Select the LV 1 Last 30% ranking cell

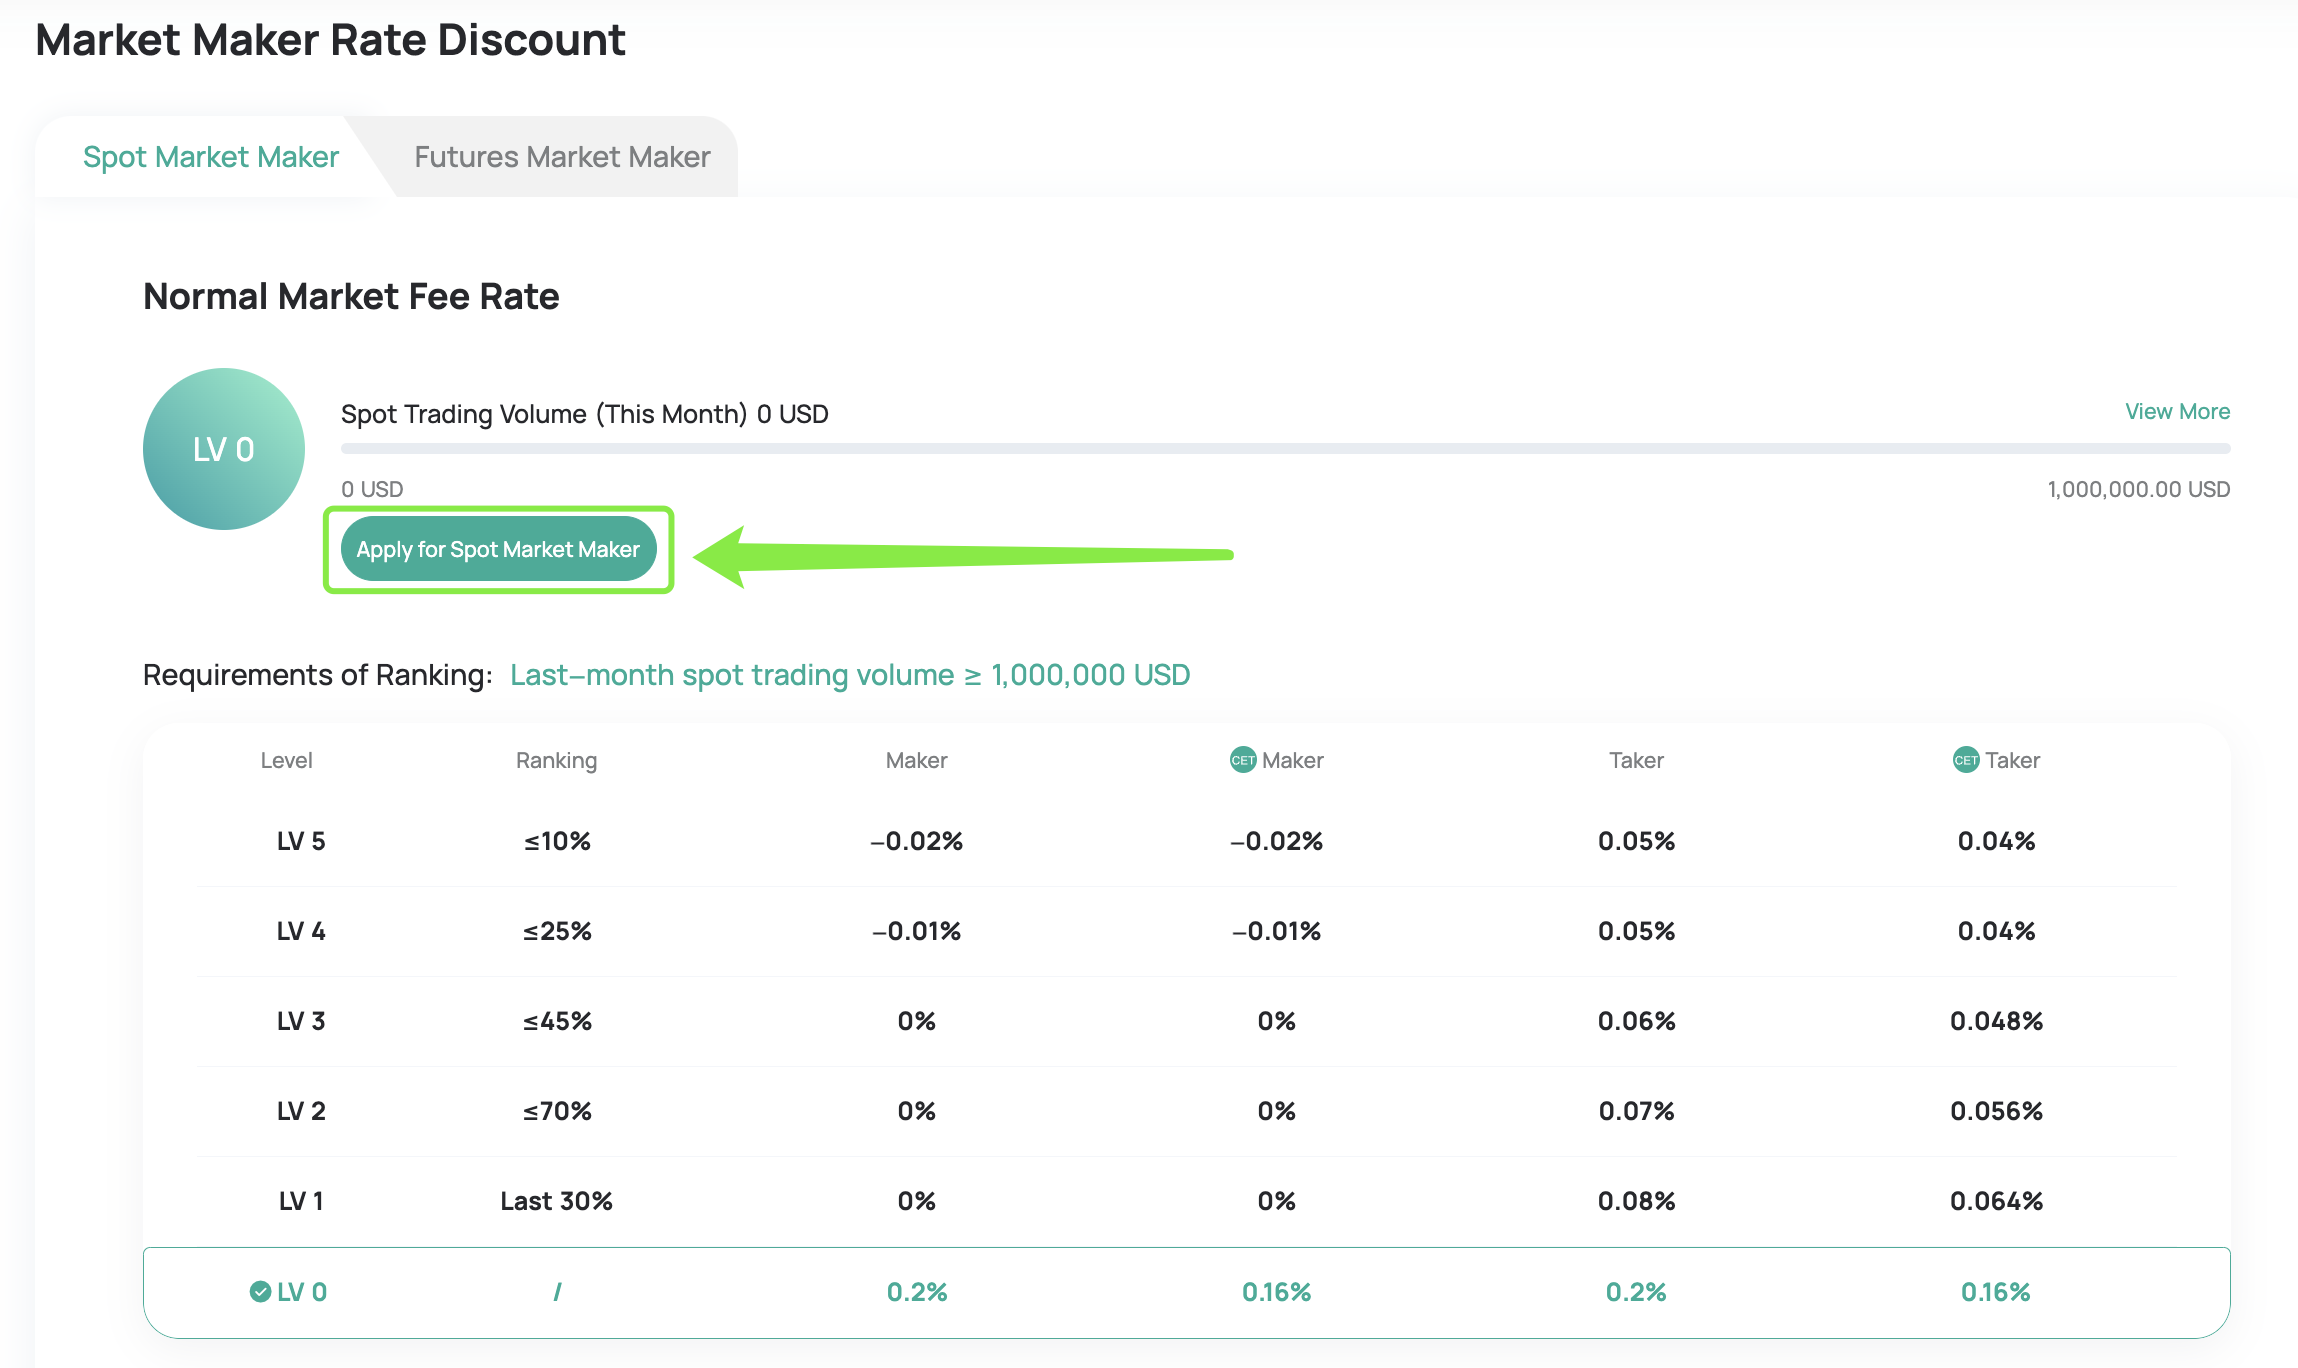tap(556, 1201)
